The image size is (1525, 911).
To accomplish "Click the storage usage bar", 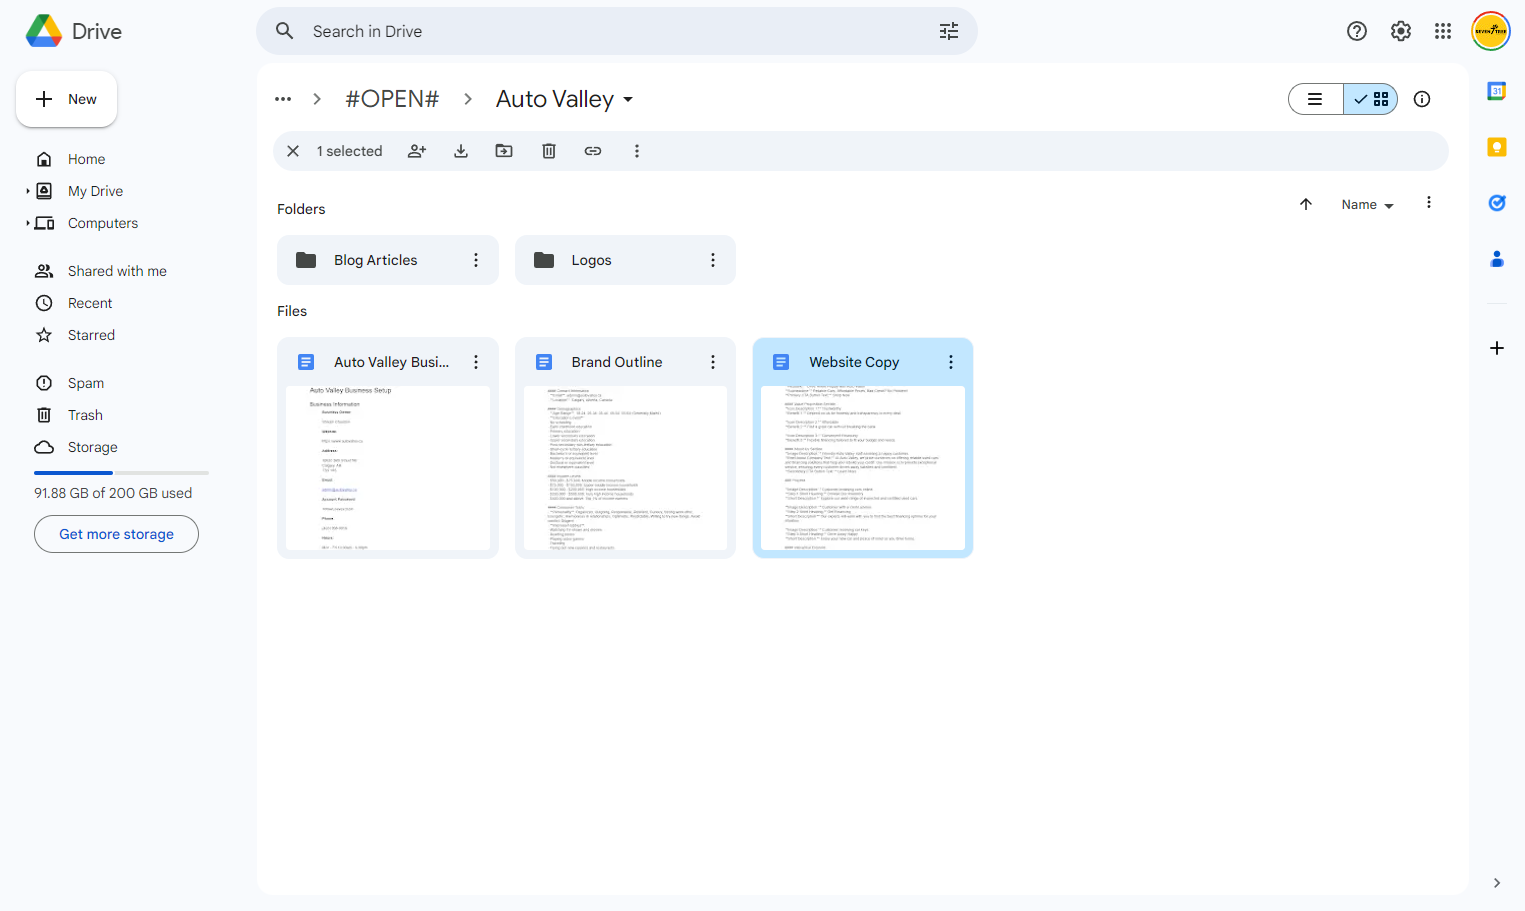I will (x=121, y=473).
